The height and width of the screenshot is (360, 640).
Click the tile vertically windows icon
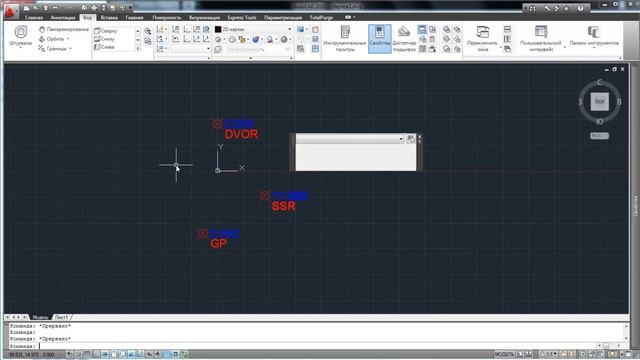coord(507,39)
